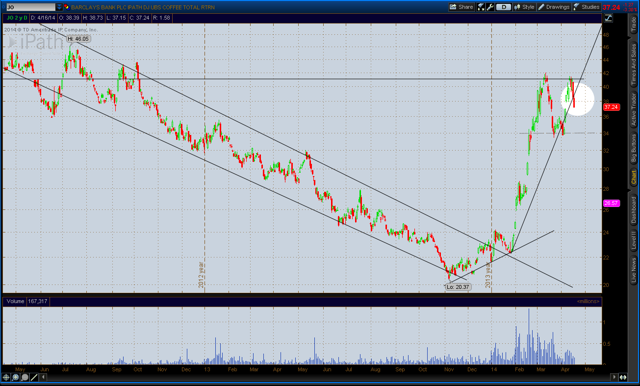Screen dimensions: 640x386
Task: Open the Active Trader side tab
Action: point(633,109)
